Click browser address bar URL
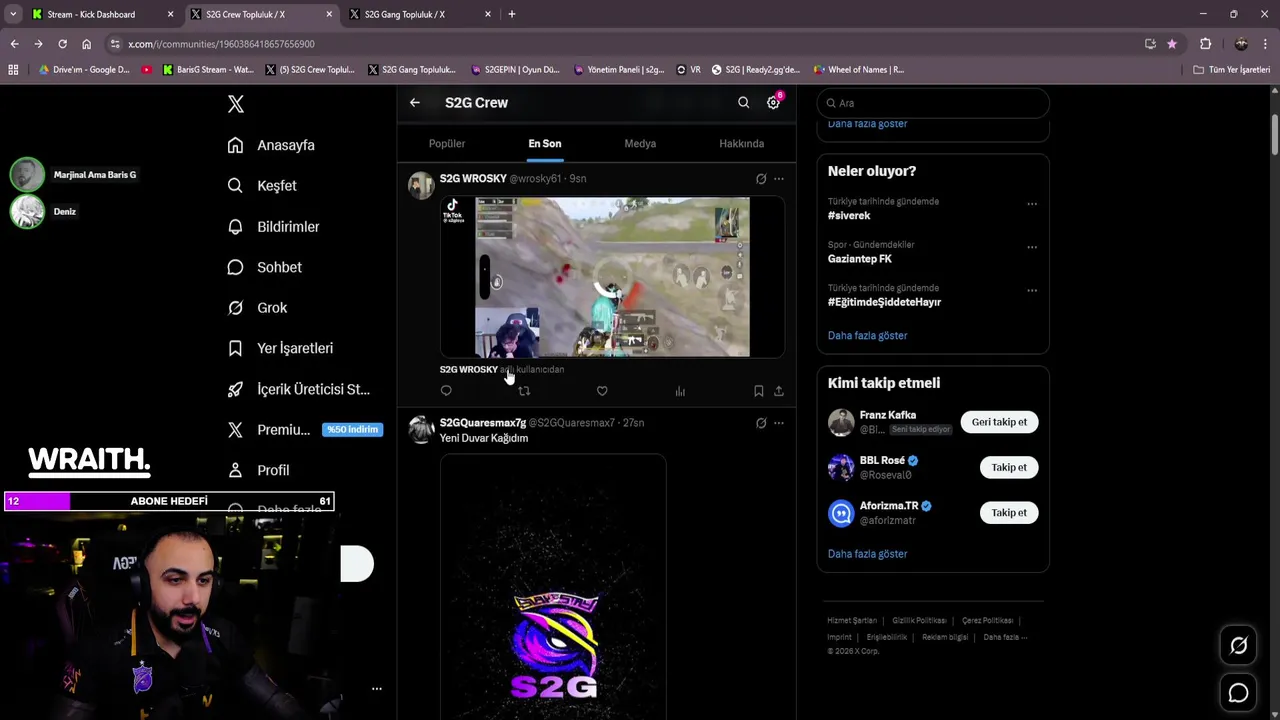 coord(221,44)
